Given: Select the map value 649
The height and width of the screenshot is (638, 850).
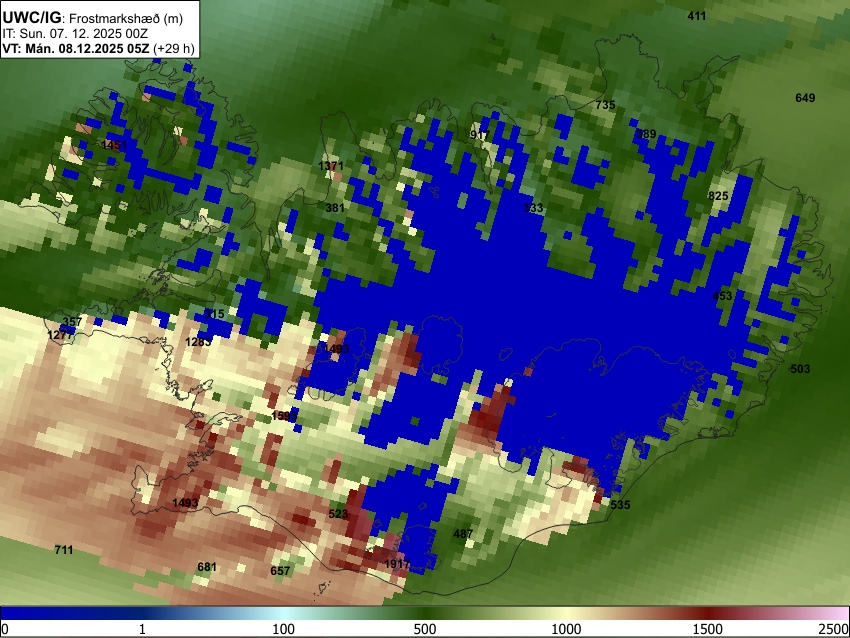Looking at the screenshot, I should pyautogui.click(x=805, y=98).
